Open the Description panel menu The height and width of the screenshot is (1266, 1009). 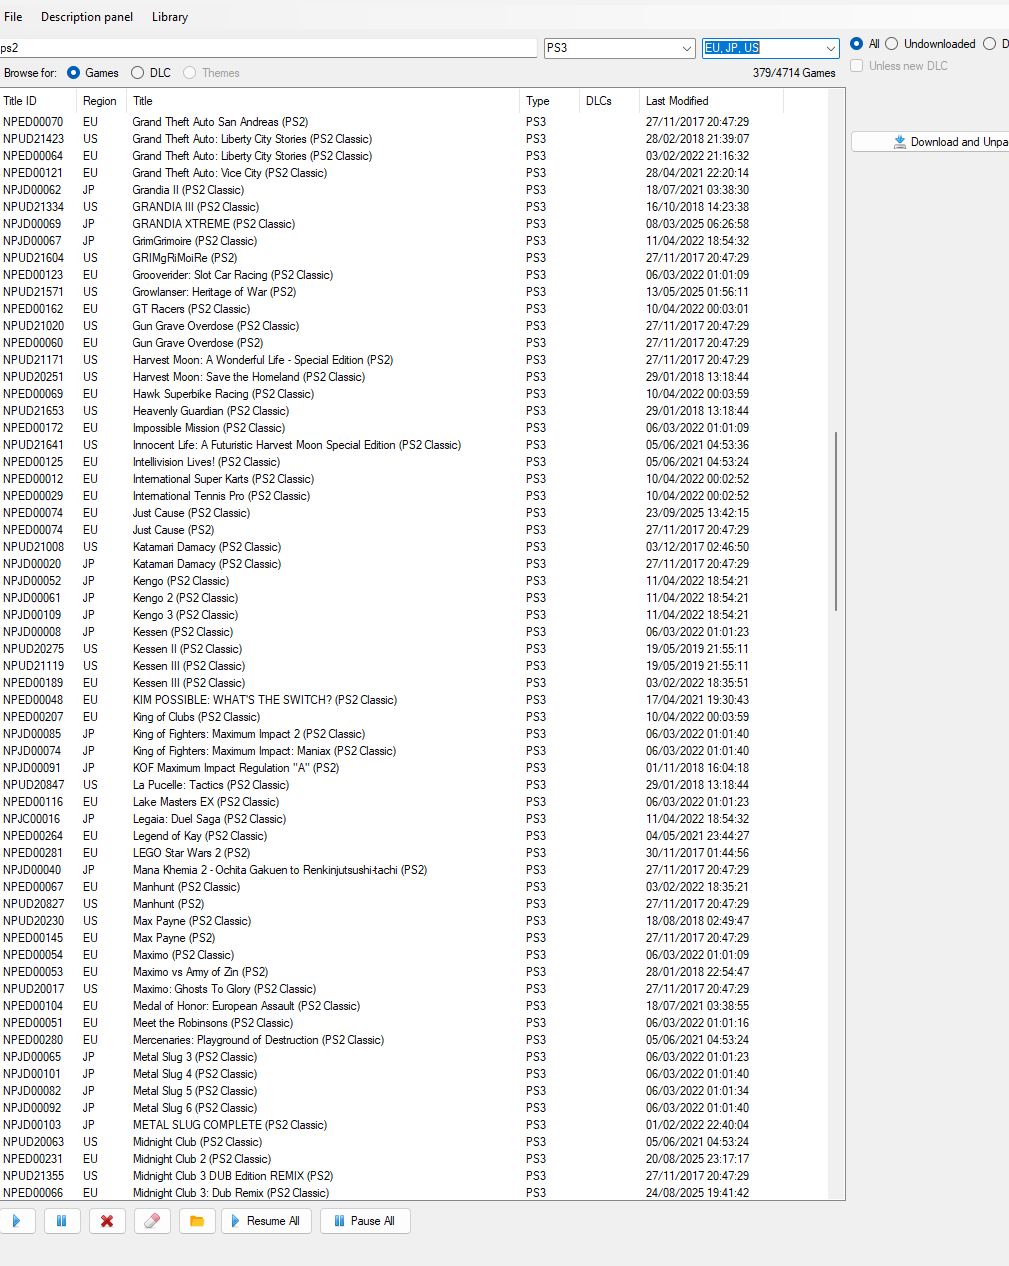[87, 17]
